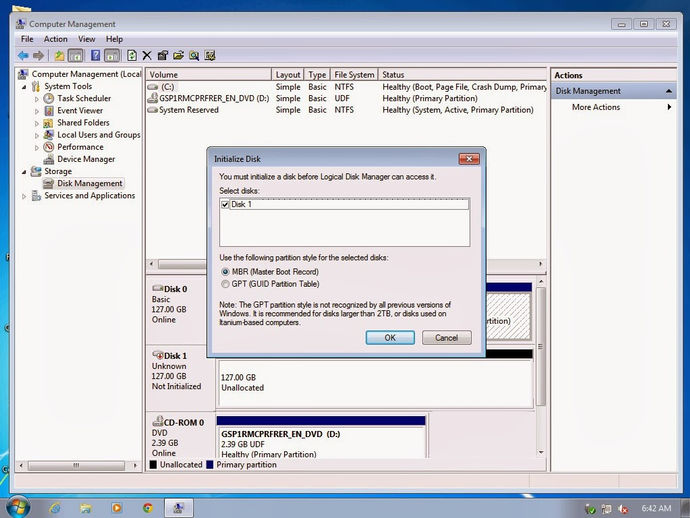Viewport: 690px width, 518px height.
Task: Select Performance in the tree
Action: [x=80, y=147]
